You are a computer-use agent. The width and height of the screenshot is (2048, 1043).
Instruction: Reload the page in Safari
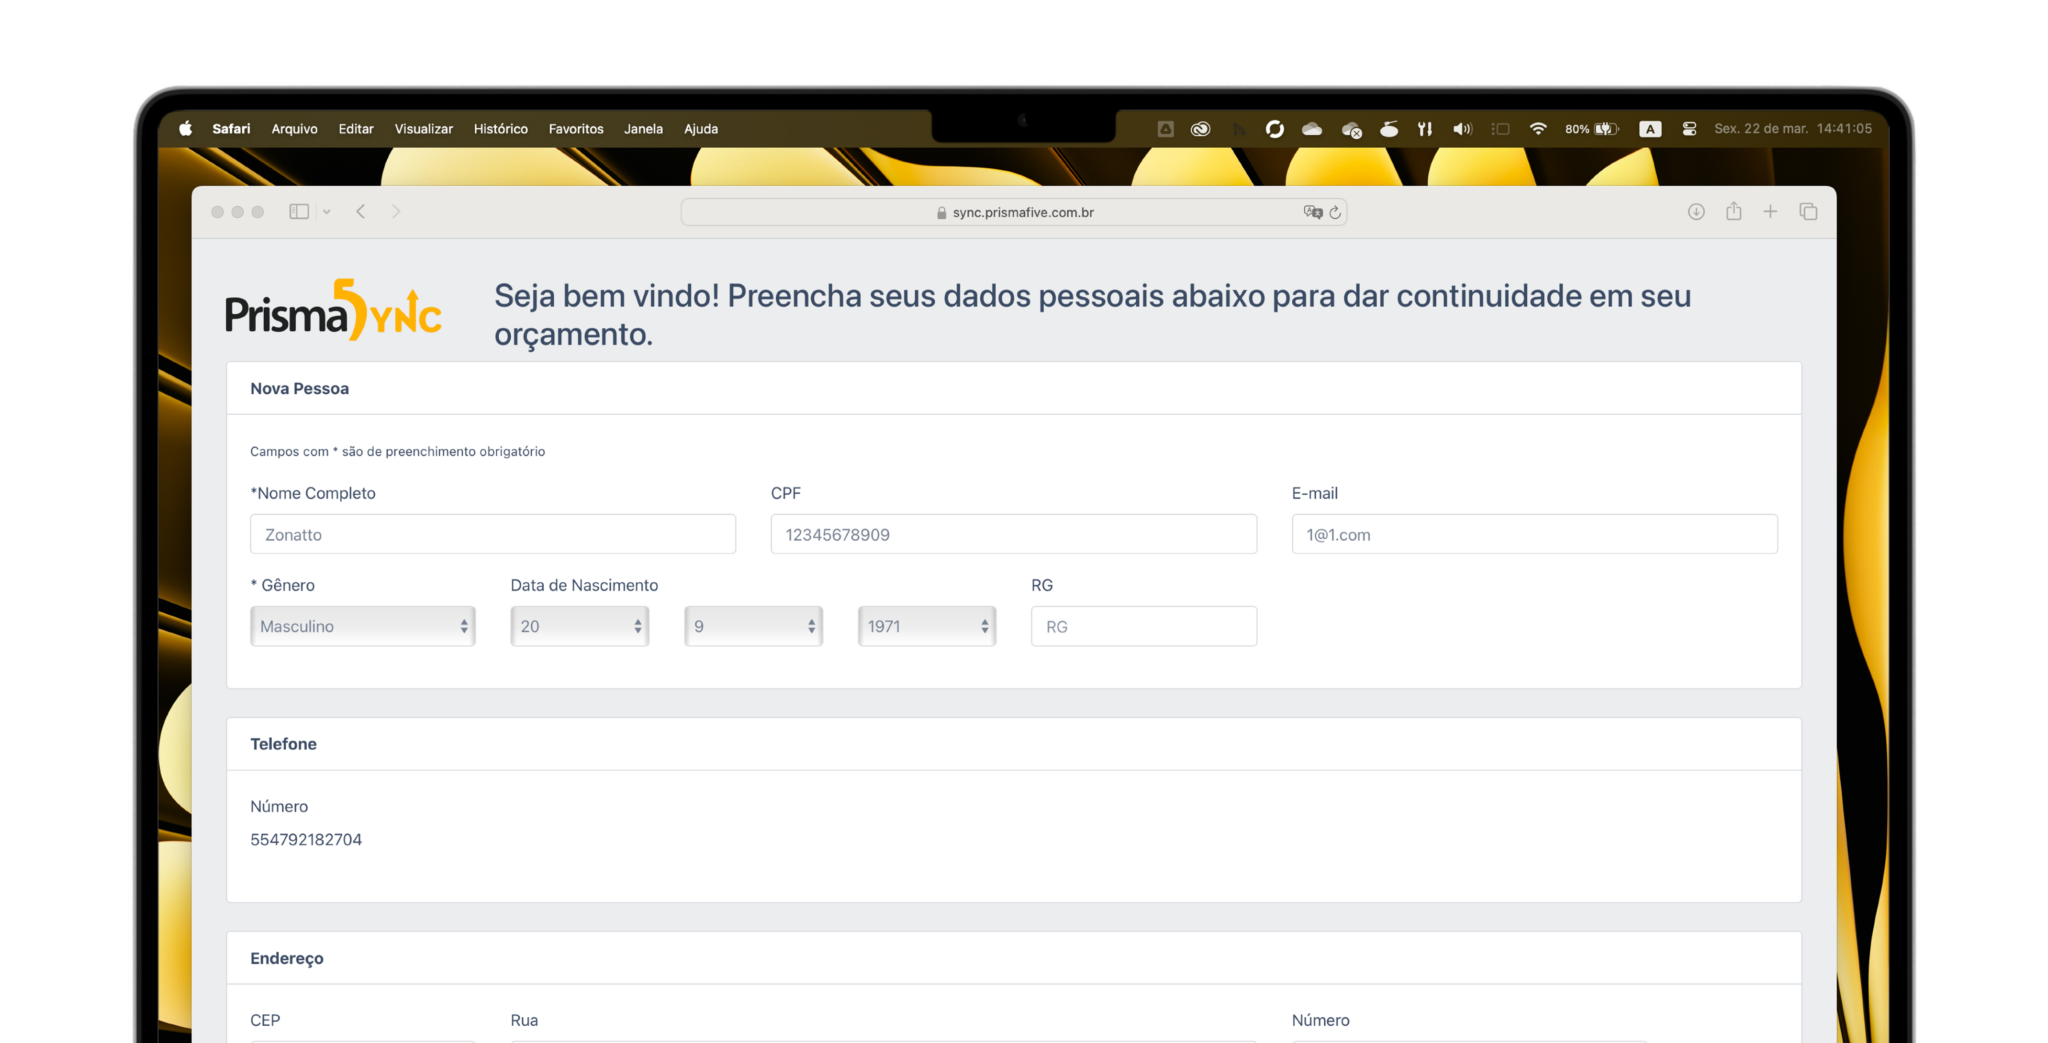pyautogui.click(x=1336, y=211)
